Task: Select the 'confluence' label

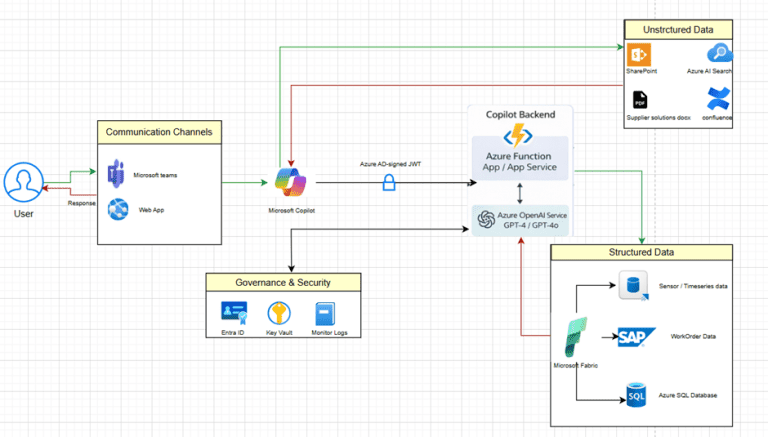Action: click(717, 118)
